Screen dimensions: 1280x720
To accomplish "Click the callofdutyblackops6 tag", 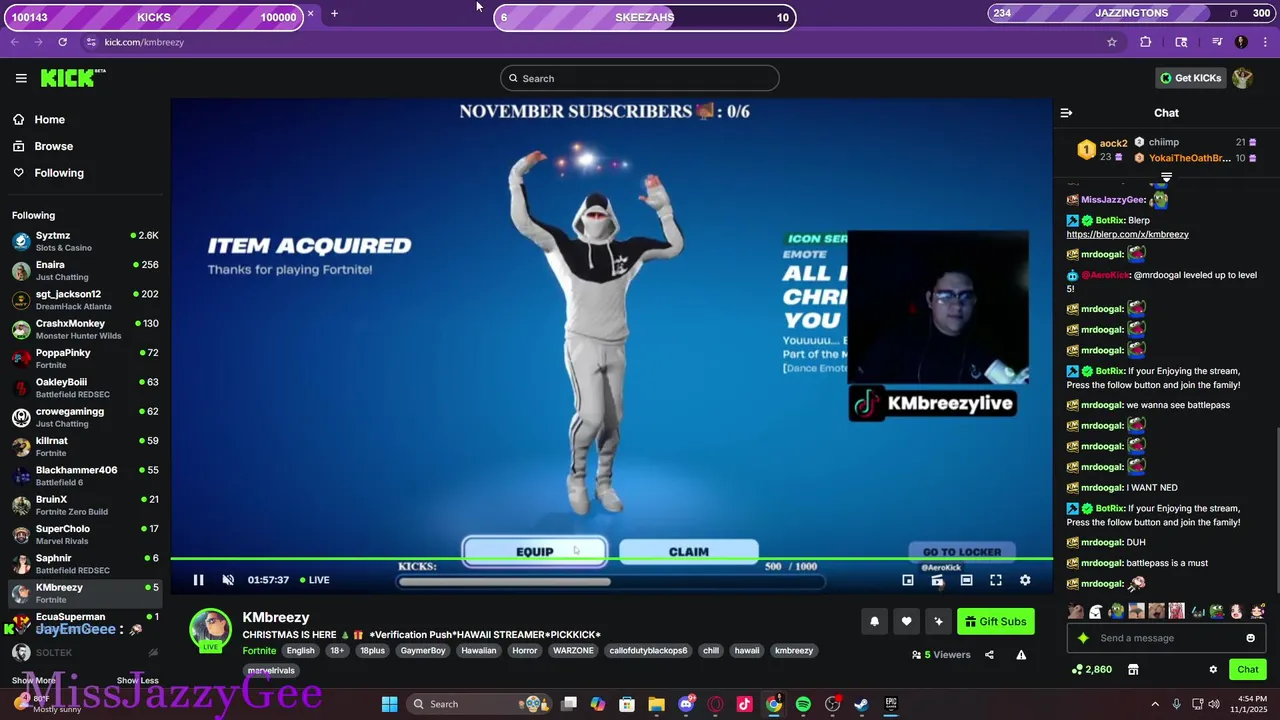I will [x=648, y=650].
